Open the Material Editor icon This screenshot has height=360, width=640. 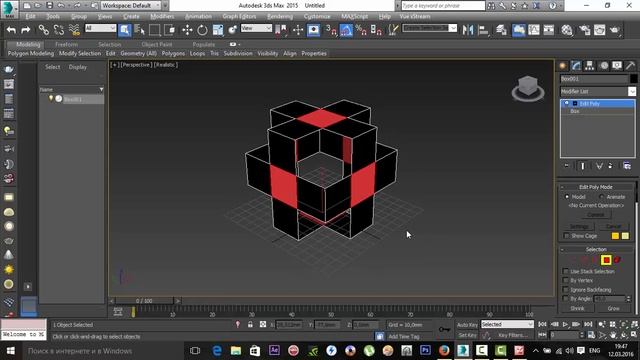pos(567,30)
